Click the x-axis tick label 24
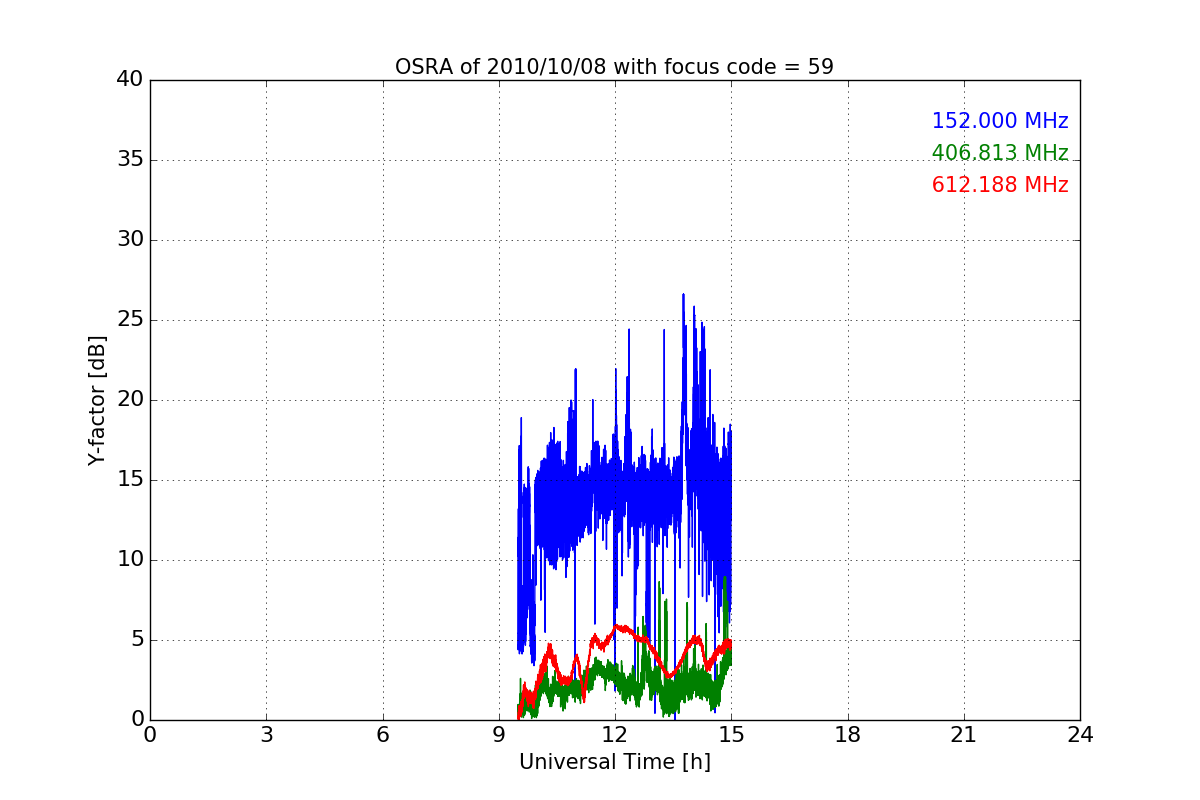Screen dimensions: 1200x800 pos(1080,735)
